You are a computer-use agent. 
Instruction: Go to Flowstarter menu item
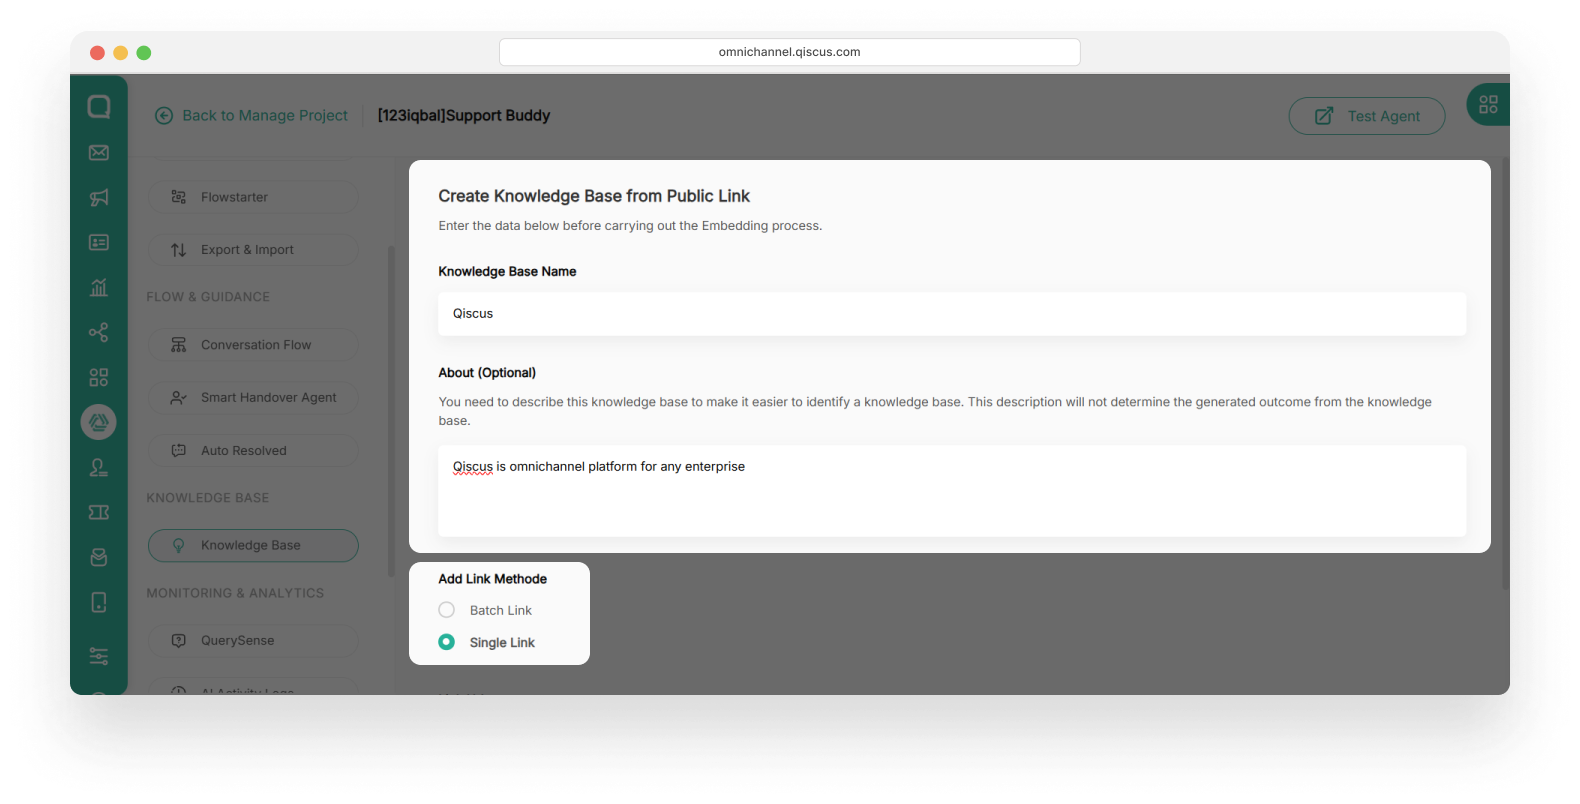tap(253, 197)
